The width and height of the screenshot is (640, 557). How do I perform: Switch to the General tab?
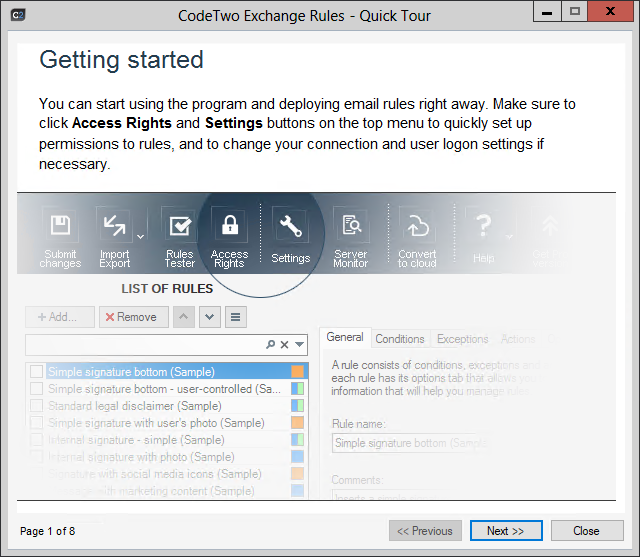[x=345, y=337]
